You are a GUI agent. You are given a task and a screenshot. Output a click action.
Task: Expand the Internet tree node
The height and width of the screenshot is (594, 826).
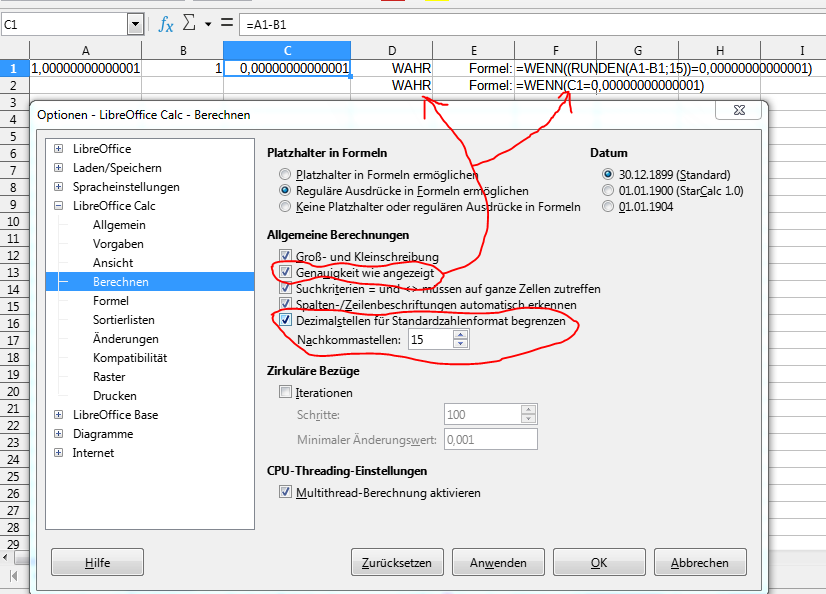click(58, 453)
